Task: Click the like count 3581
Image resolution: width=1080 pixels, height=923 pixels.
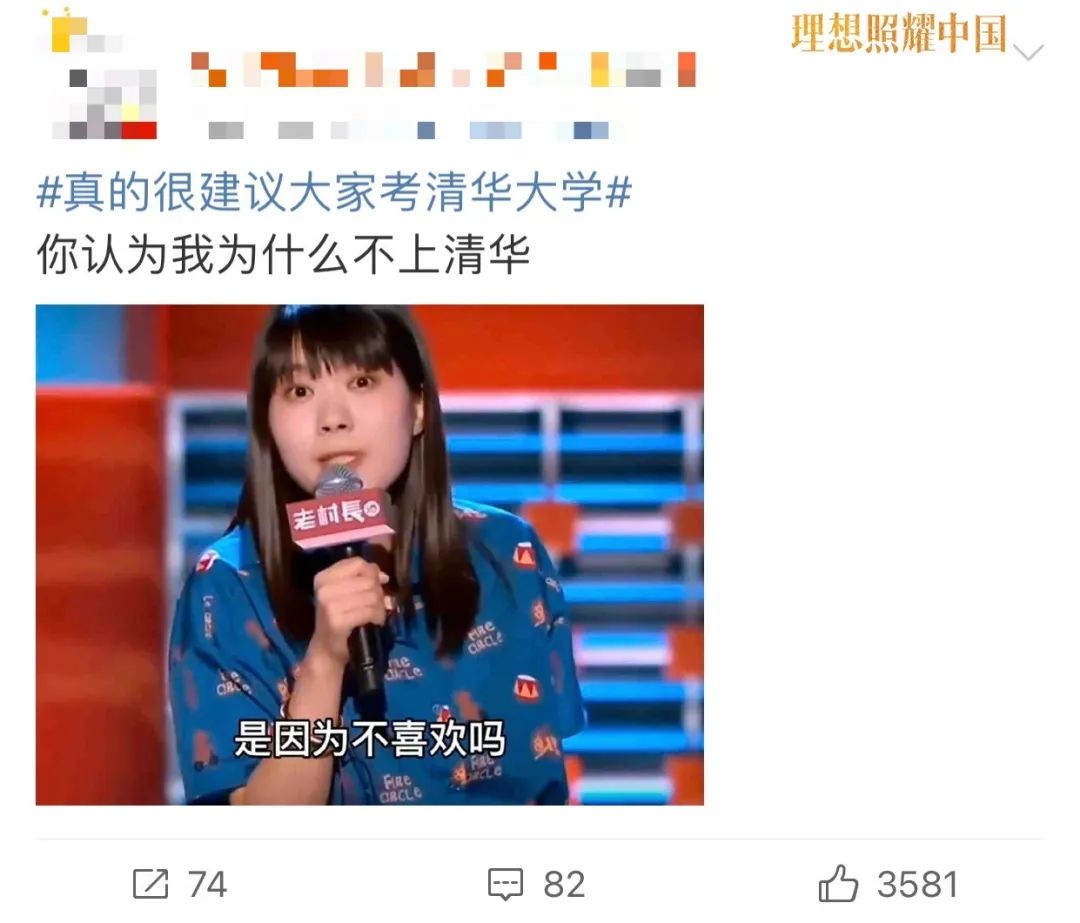Action: (917, 885)
